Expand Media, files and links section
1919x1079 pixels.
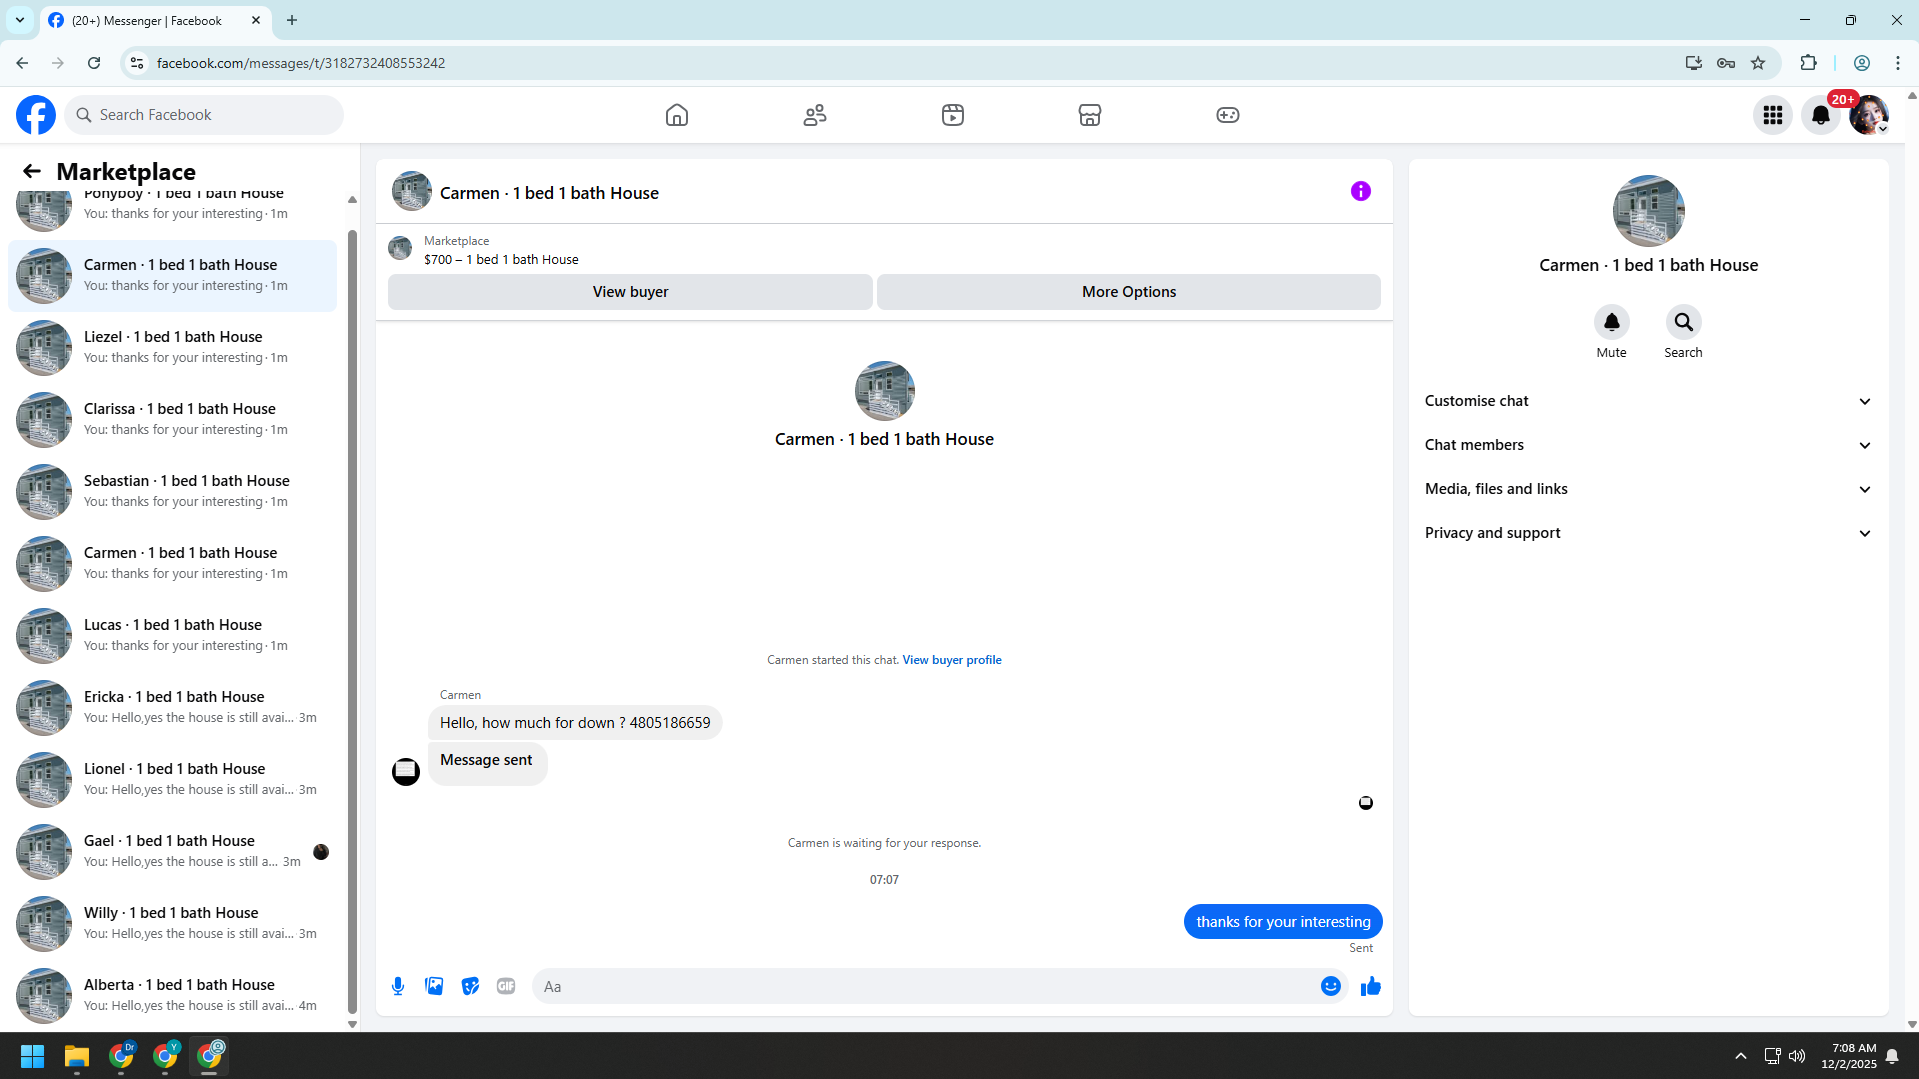1648,489
